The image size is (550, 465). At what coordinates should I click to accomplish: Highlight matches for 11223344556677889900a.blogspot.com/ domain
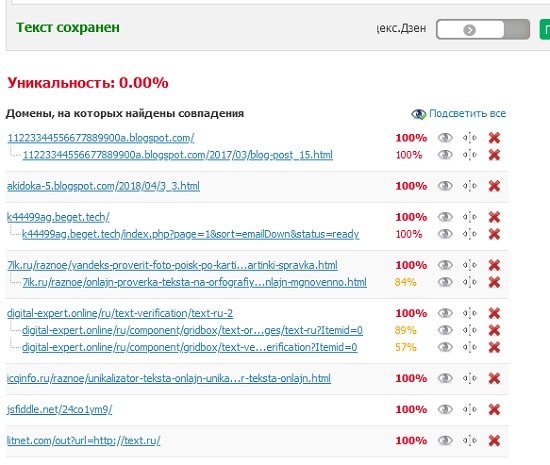(x=445, y=138)
